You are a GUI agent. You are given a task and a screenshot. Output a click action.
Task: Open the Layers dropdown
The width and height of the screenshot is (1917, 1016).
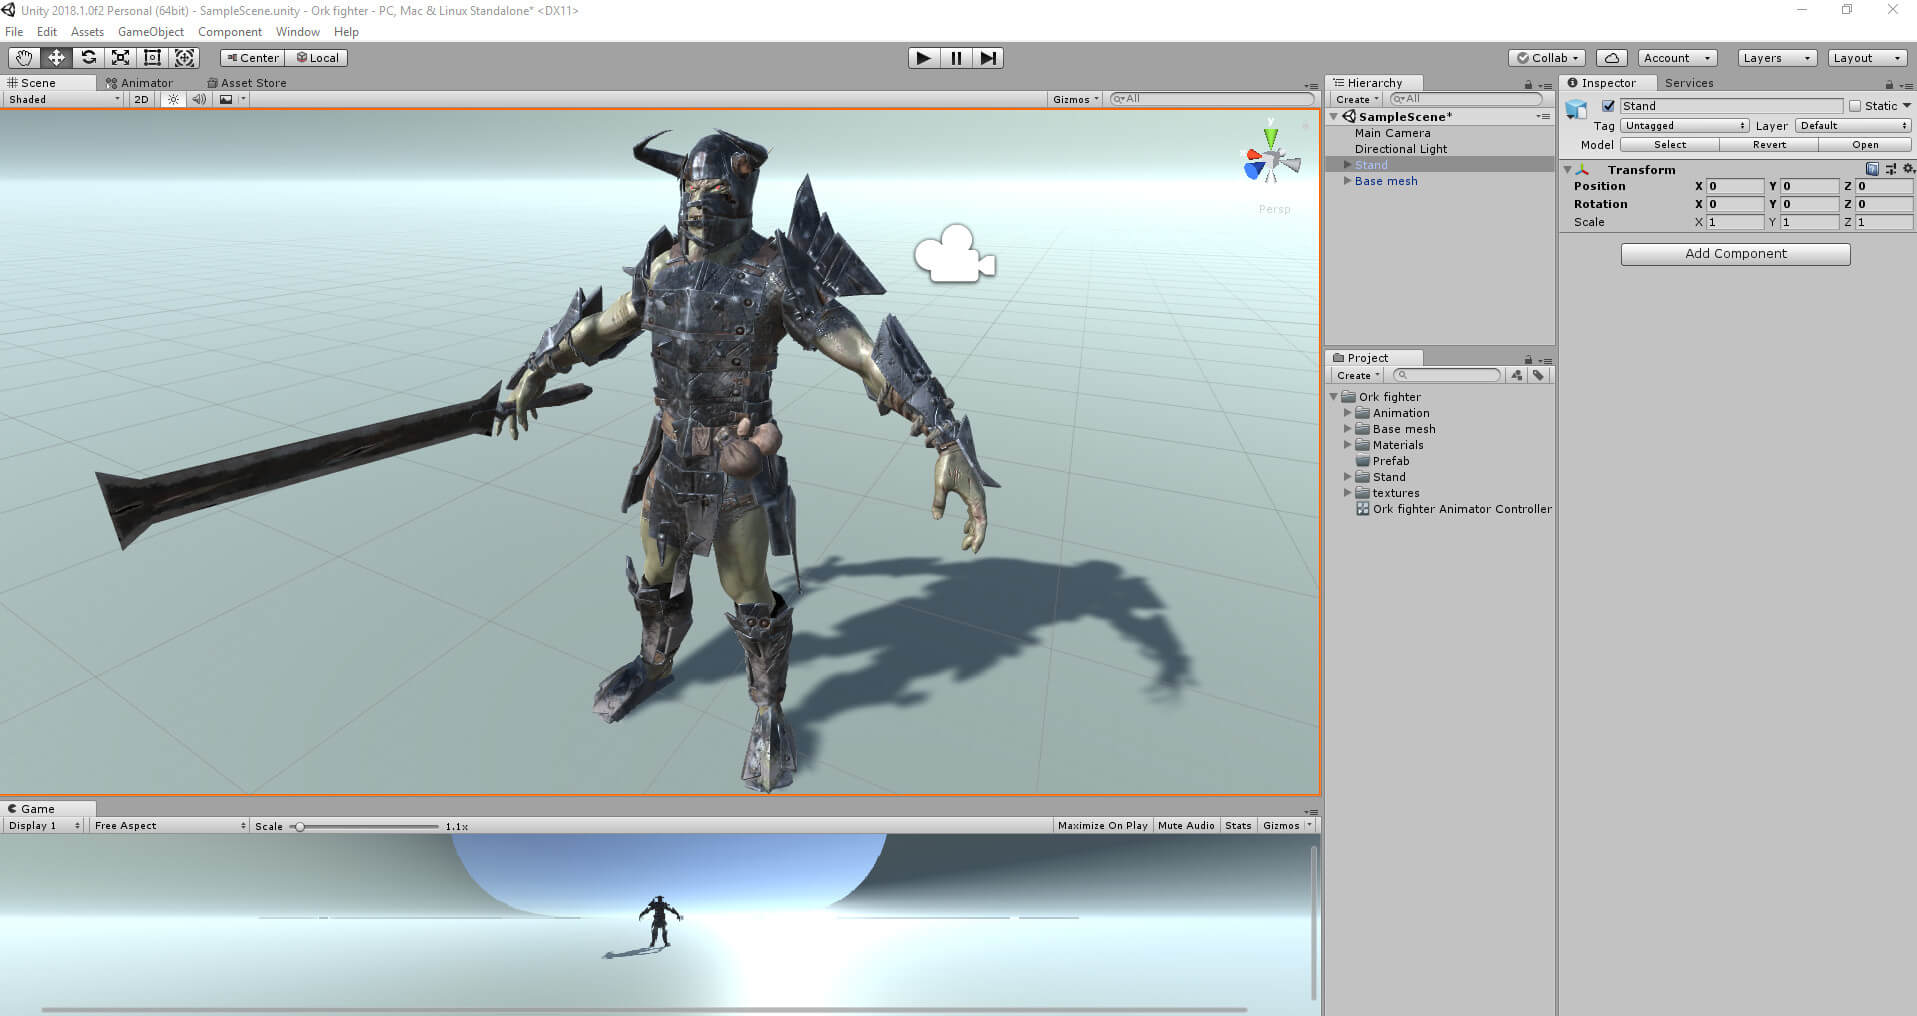pos(1776,58)
